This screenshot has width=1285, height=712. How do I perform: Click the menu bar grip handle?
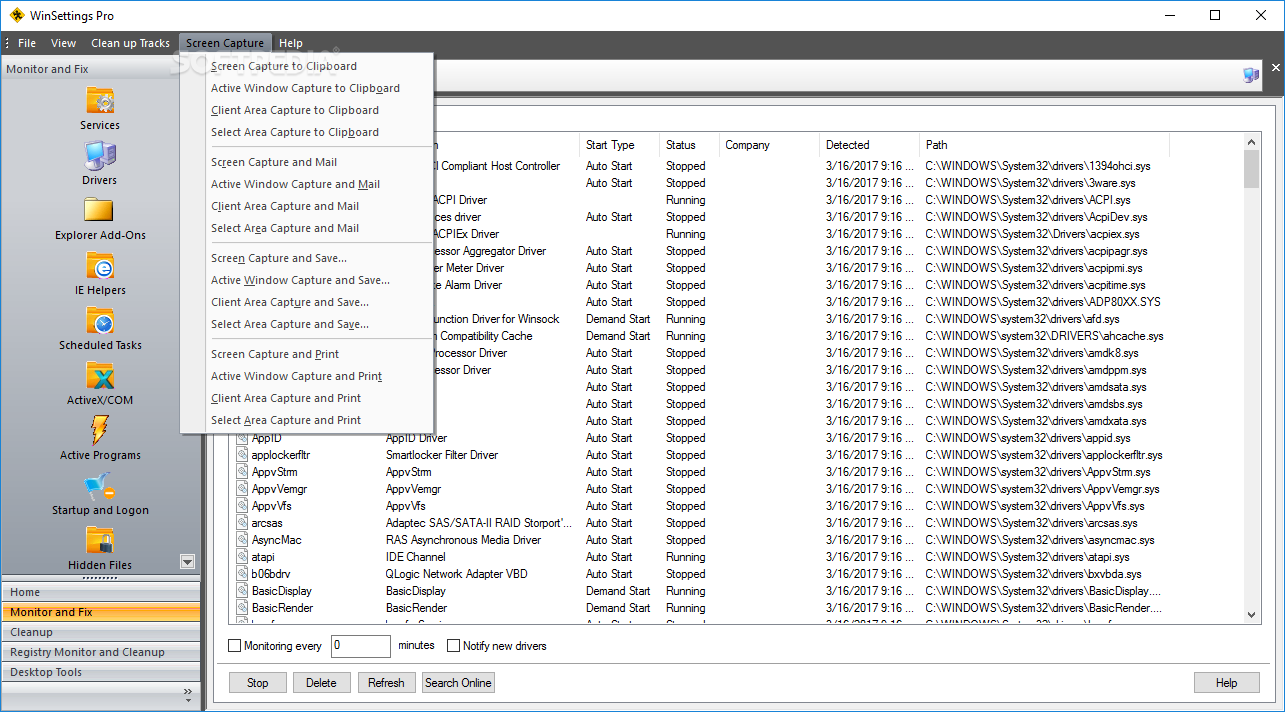[x=7, y=43]
